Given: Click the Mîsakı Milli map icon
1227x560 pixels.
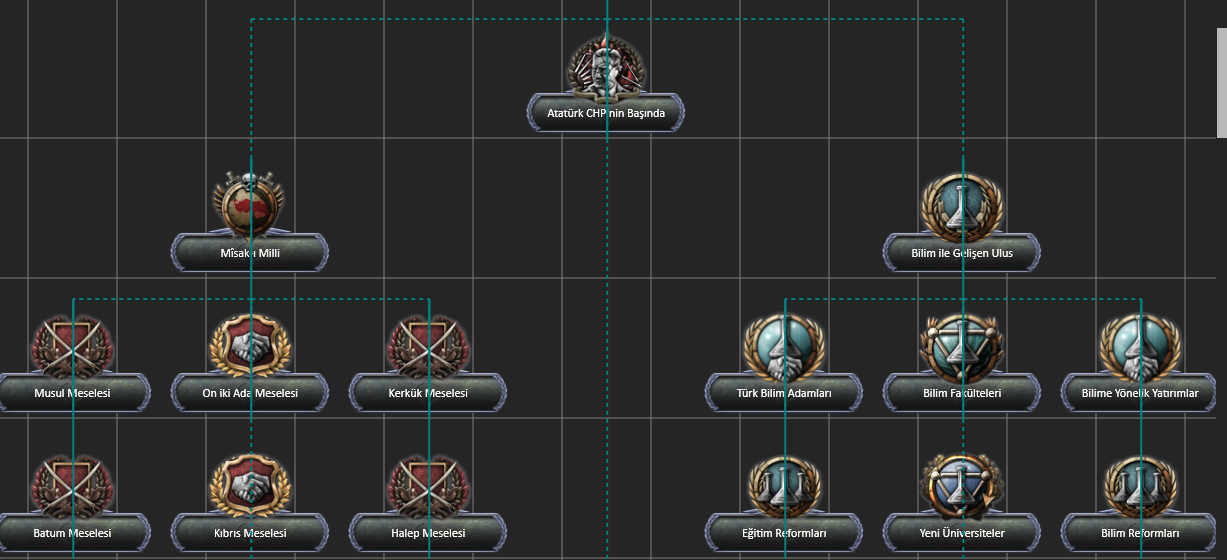Looking at the screenshot, I should pos(250,205).
